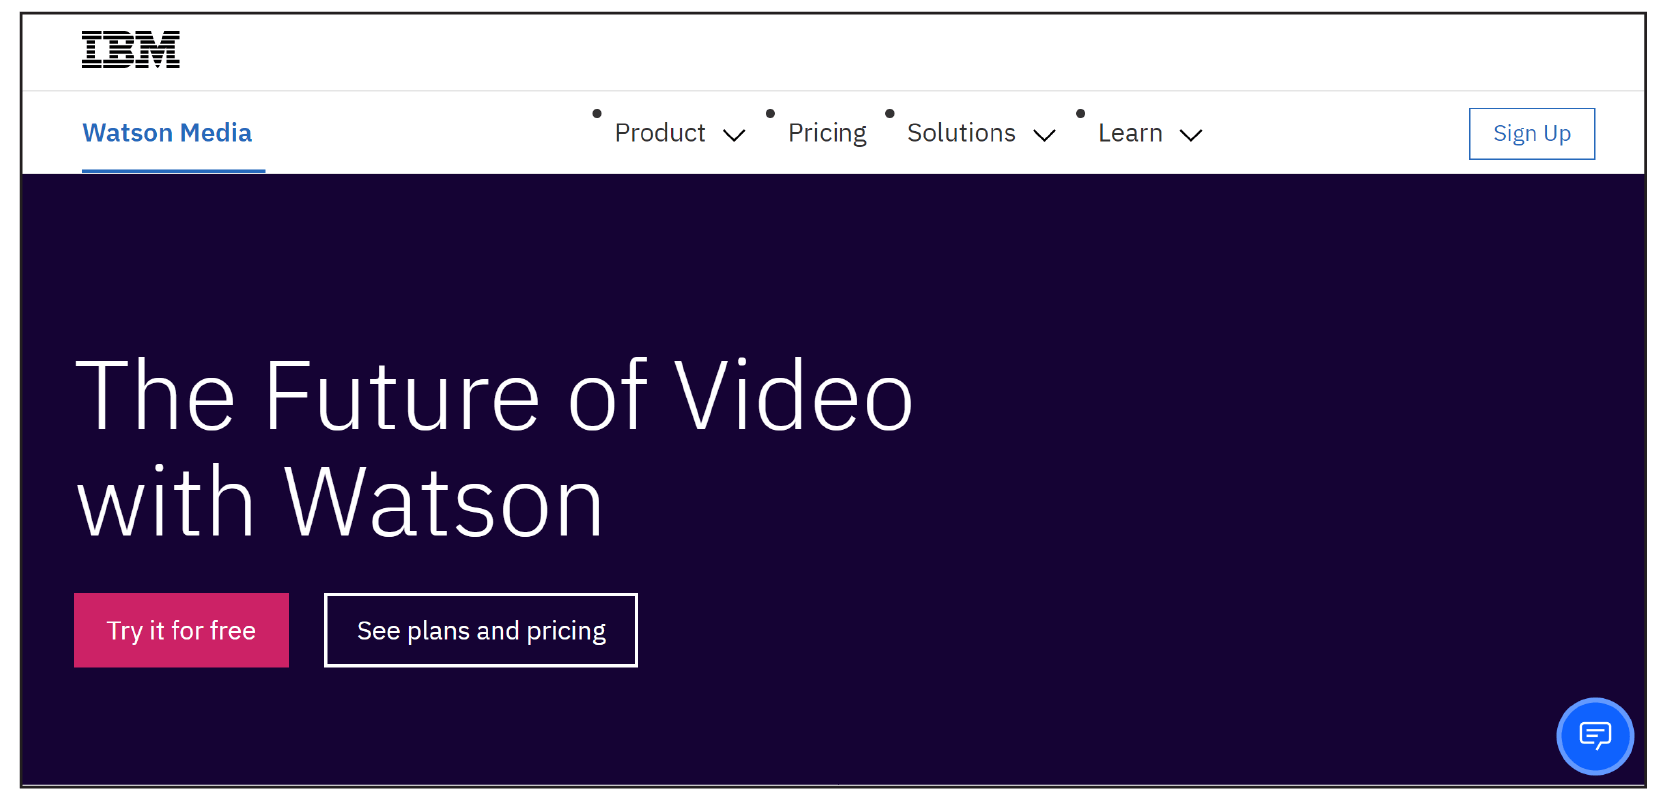
Task: Click the blue underline beneath Watson Media
Action: coord(173,170)
